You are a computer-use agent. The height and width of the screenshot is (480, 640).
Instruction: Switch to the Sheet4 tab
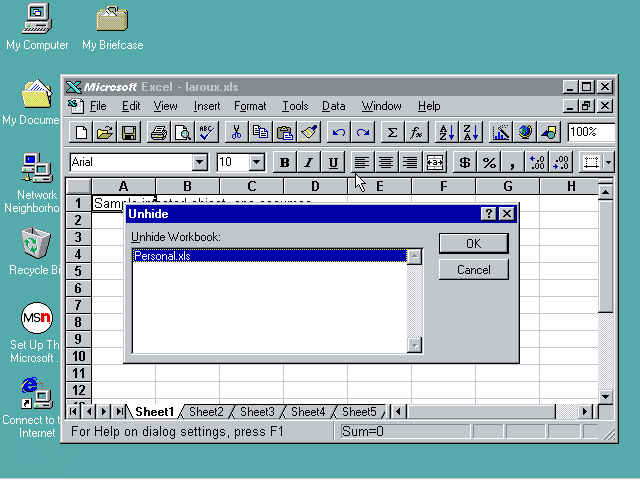pos(308,412)
